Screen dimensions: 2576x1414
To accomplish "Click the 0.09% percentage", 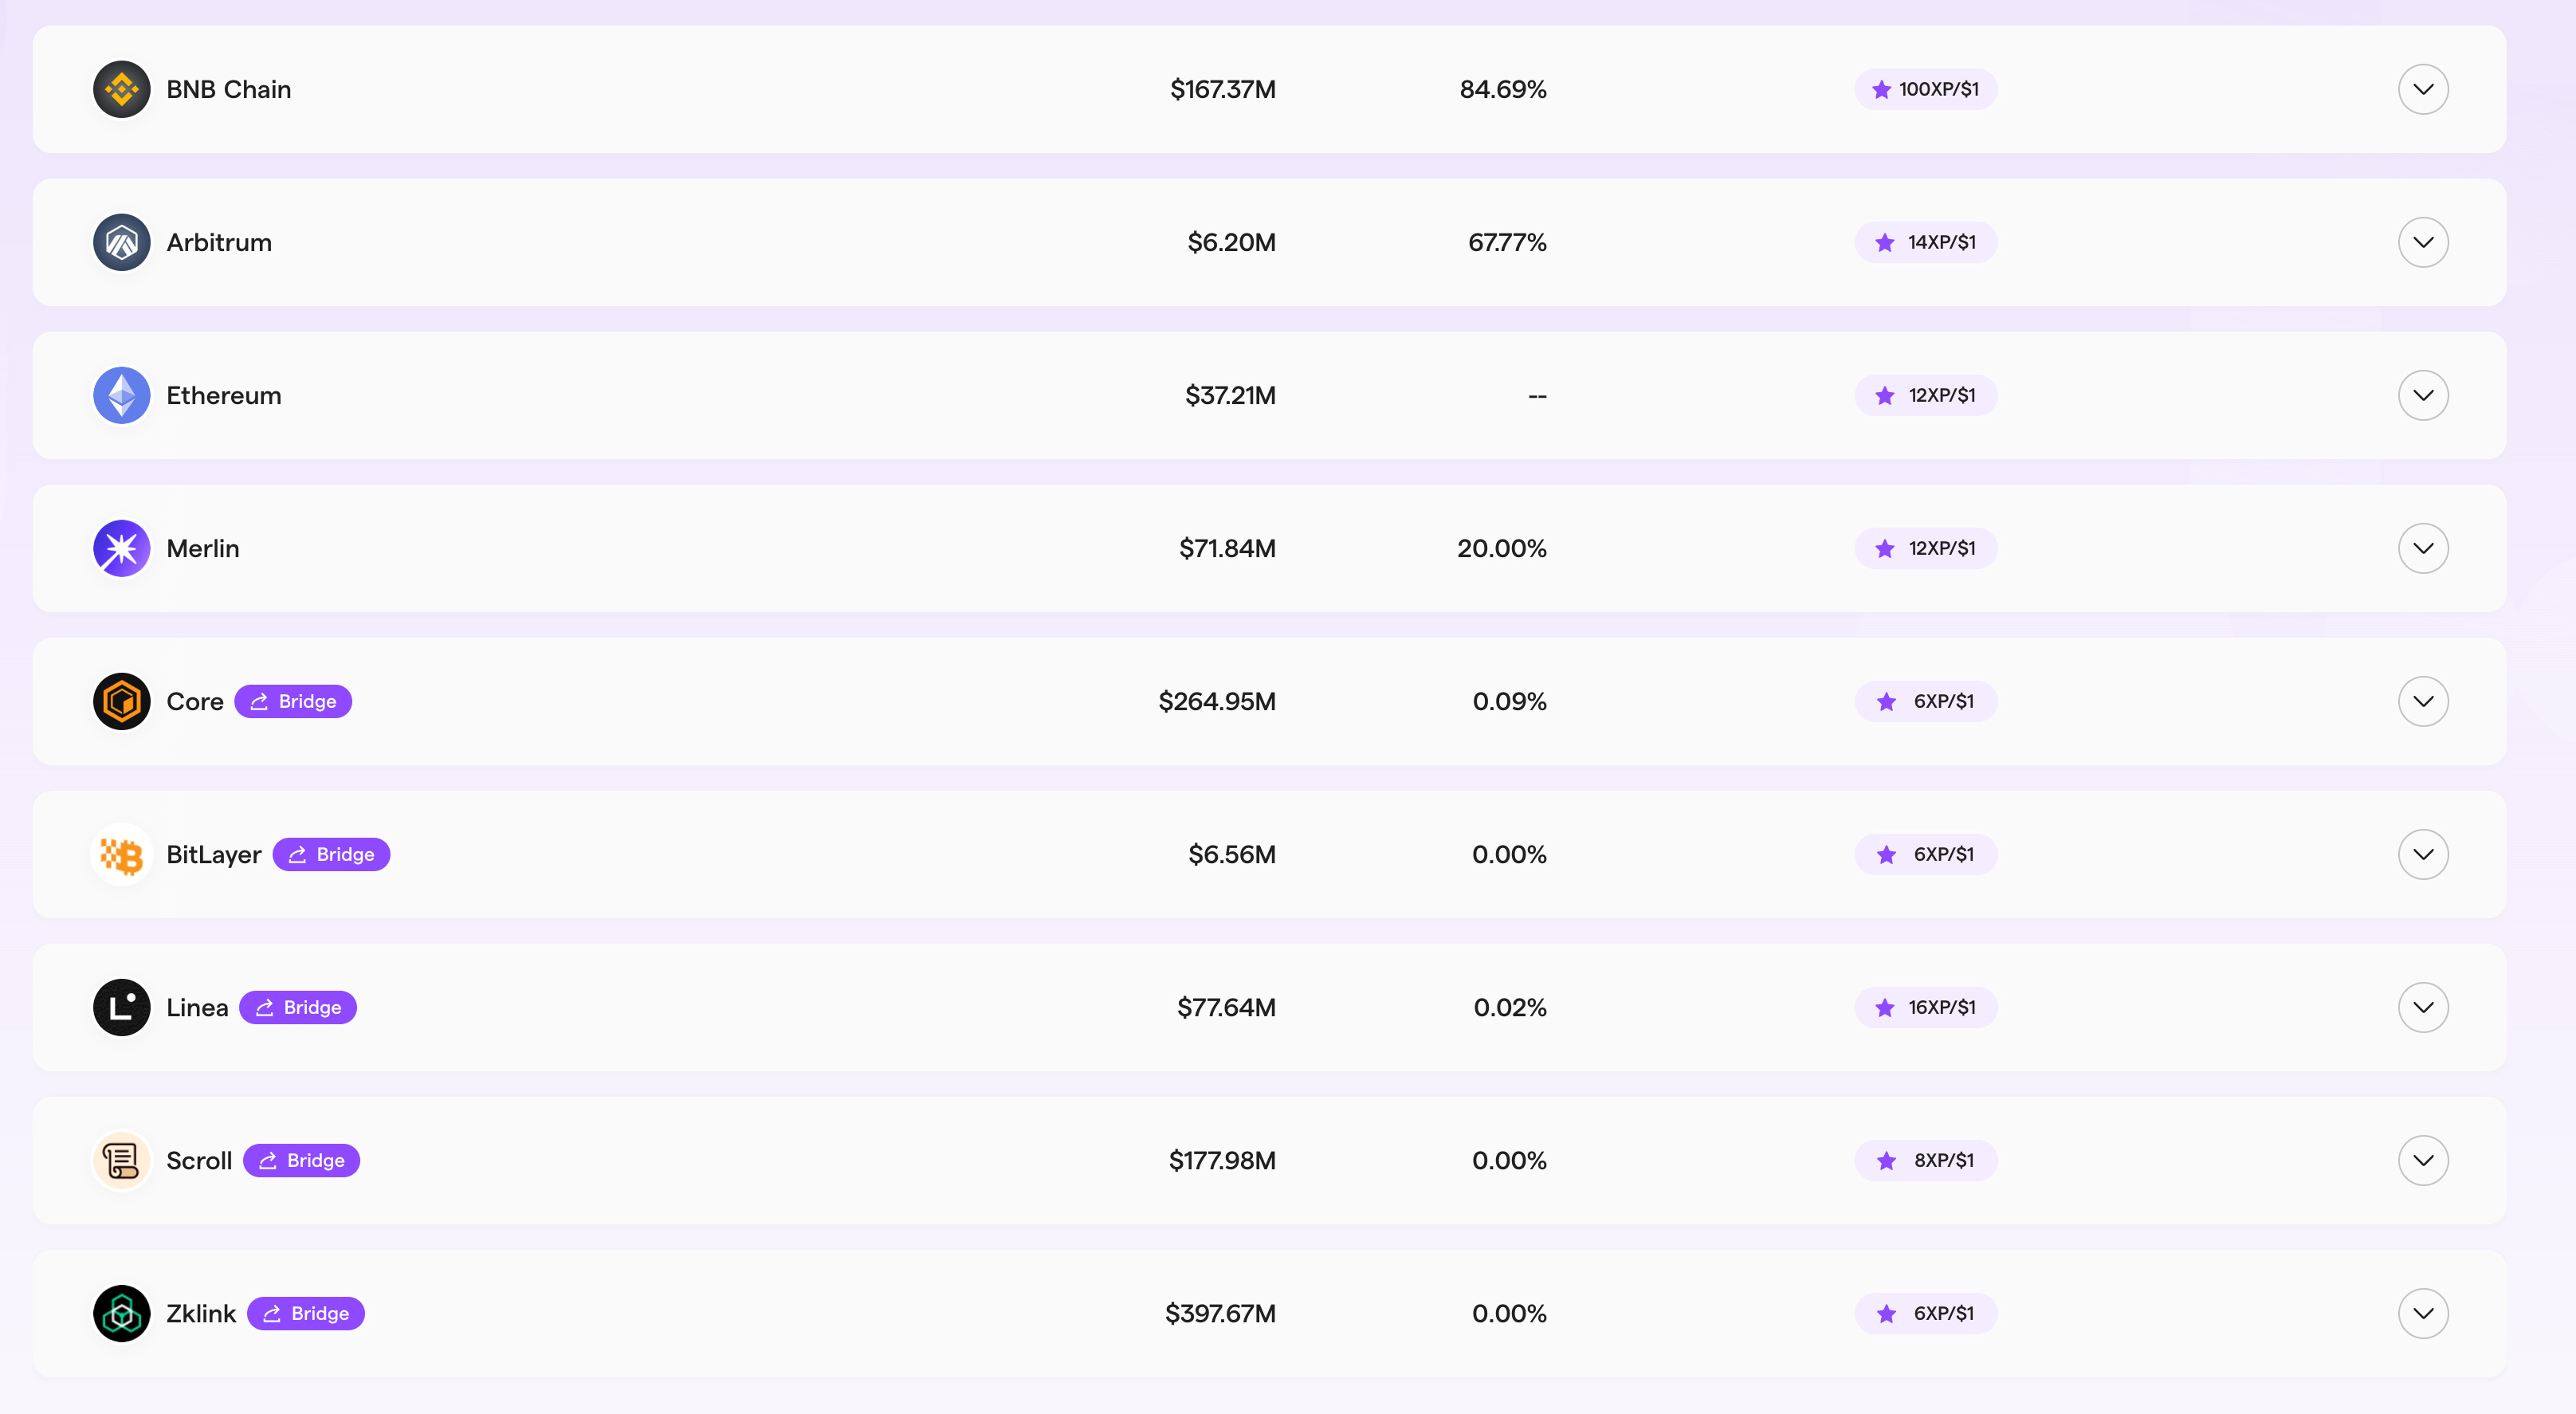I will point(1510,701).
